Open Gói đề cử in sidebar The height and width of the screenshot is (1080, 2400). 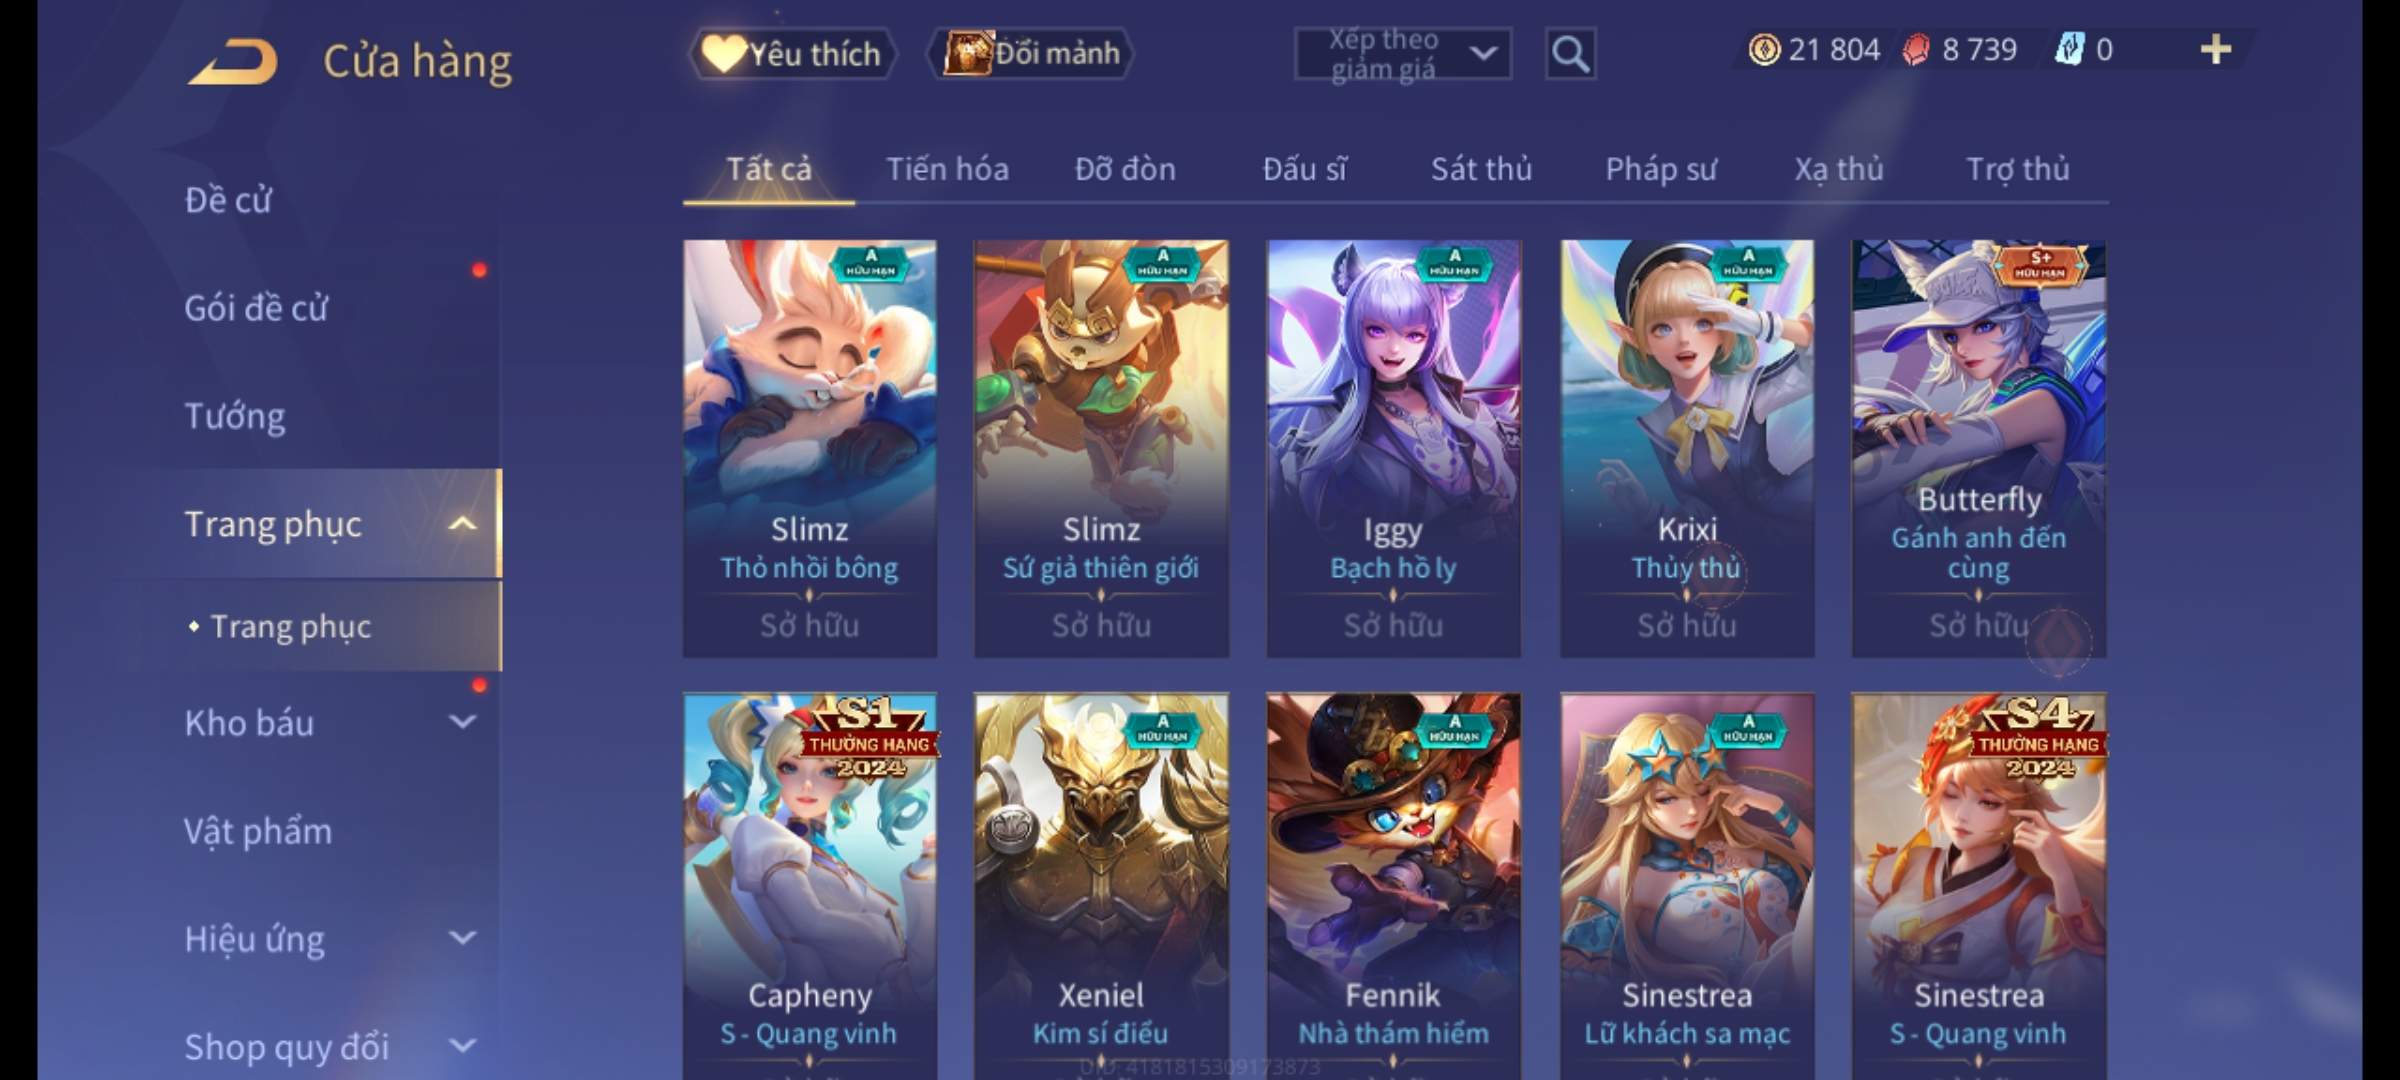[256, 308]
